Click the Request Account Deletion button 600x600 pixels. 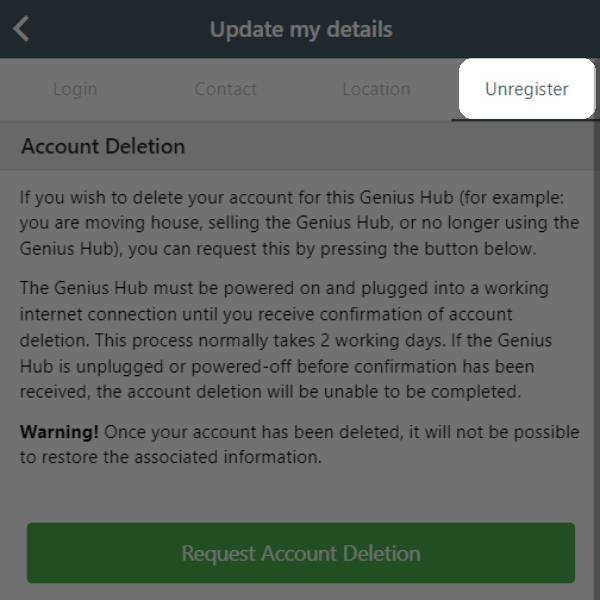click(x=301, y=553)
